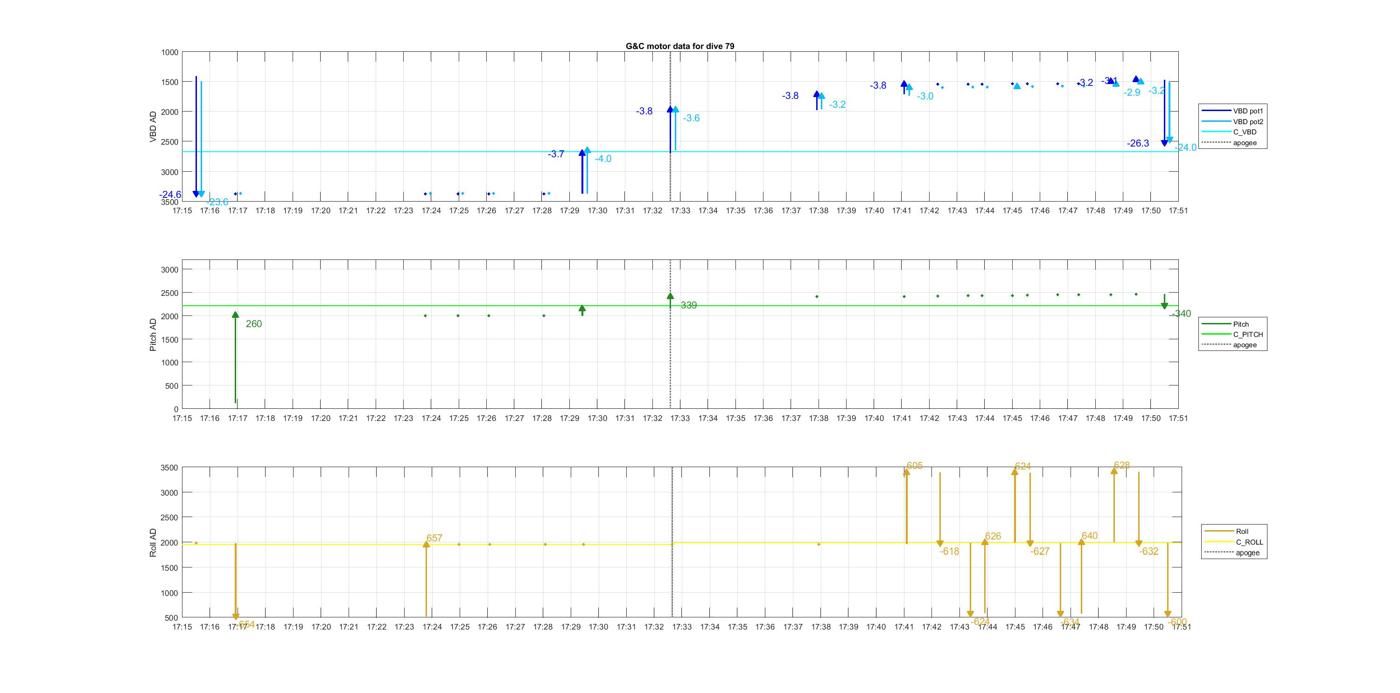
Task: Click the '-3.6' data label
Action: (691, 118)
